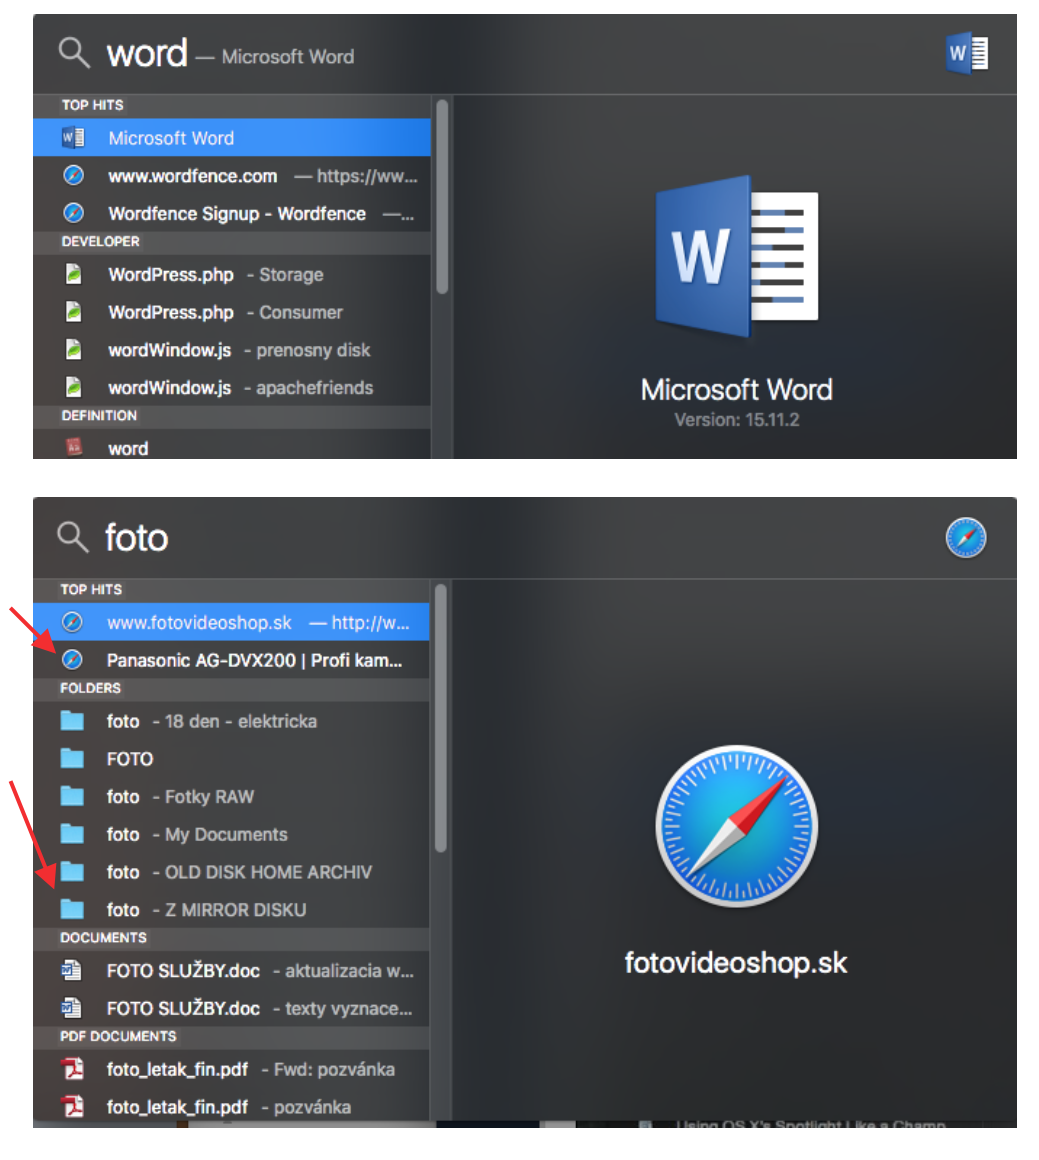
Task: Click the large Safari compass preview icon
Action: tap(736, 825)
